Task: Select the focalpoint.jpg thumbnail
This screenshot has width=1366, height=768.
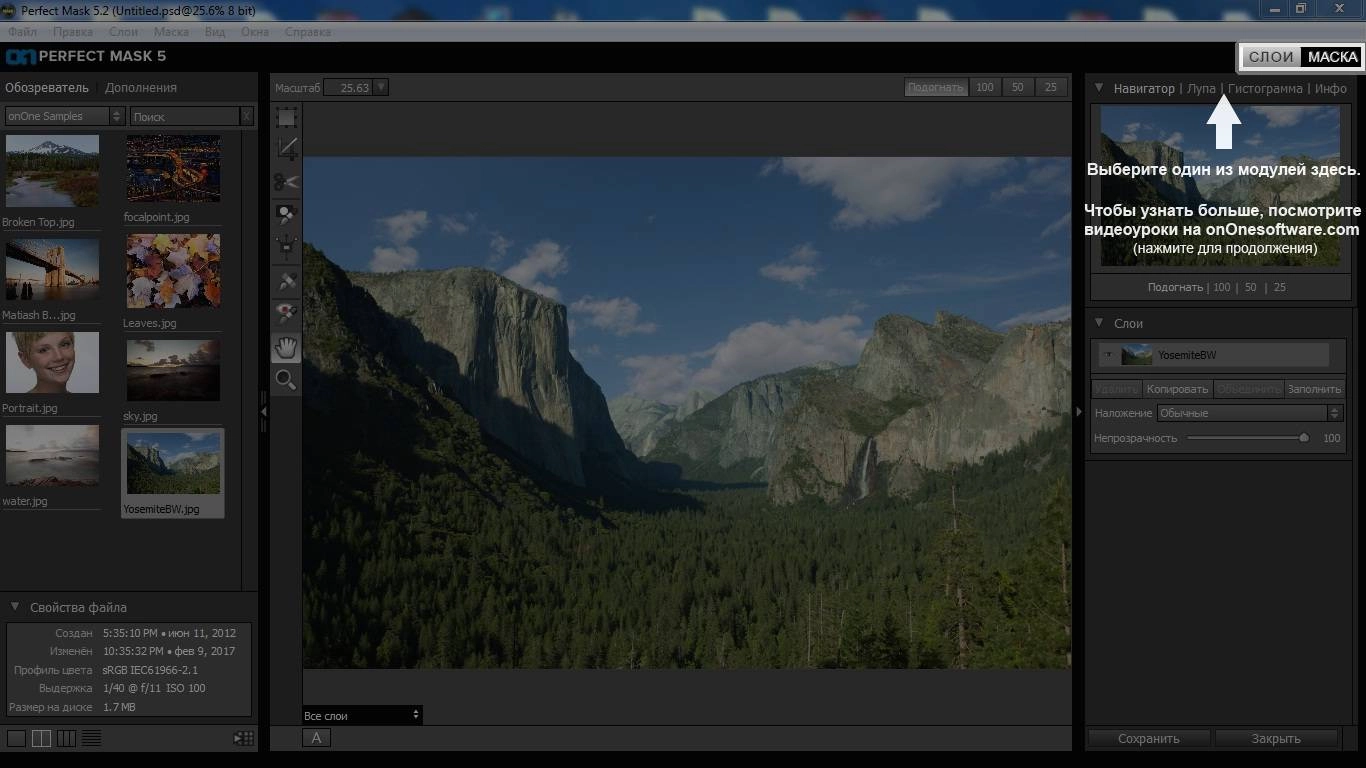Action: [x=173, y=168]
